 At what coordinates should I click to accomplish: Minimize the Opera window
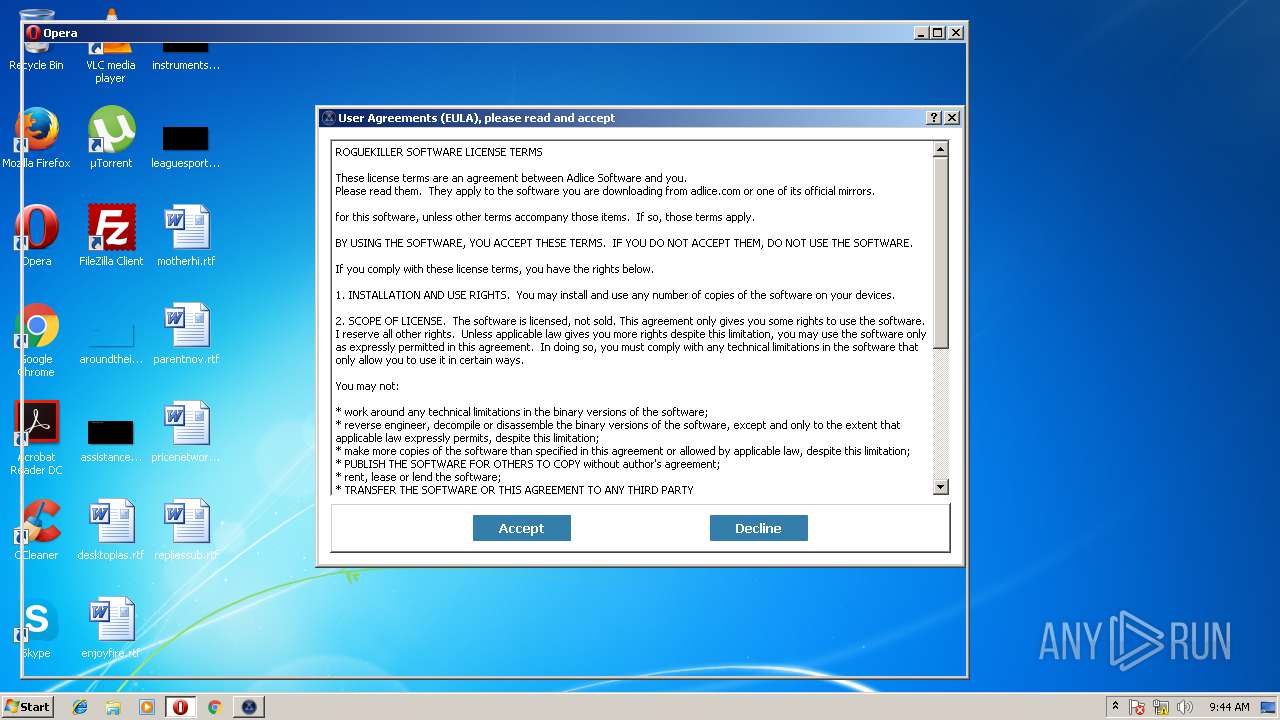pyautogui.click(x=921, y=33)
